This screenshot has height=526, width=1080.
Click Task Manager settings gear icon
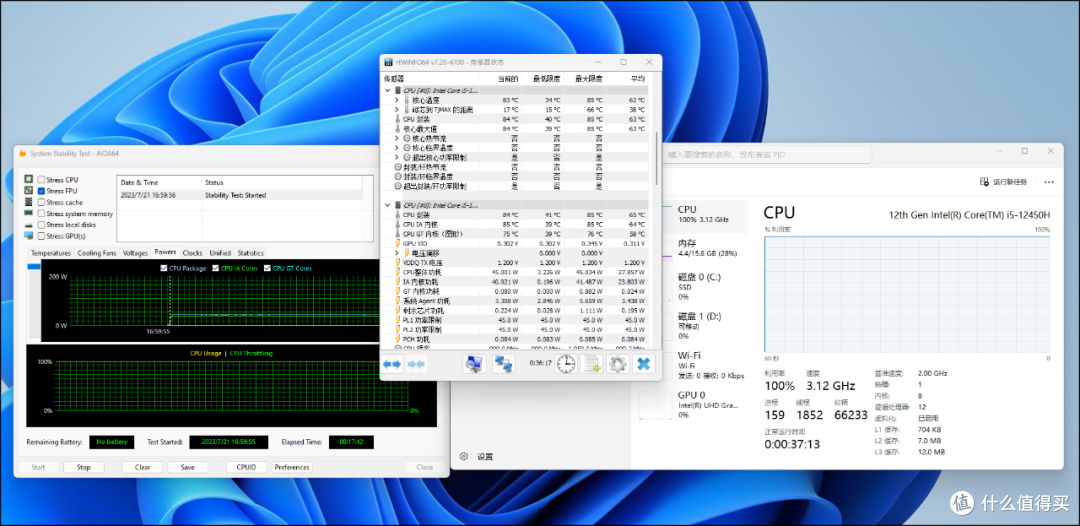tap(464, 456)
